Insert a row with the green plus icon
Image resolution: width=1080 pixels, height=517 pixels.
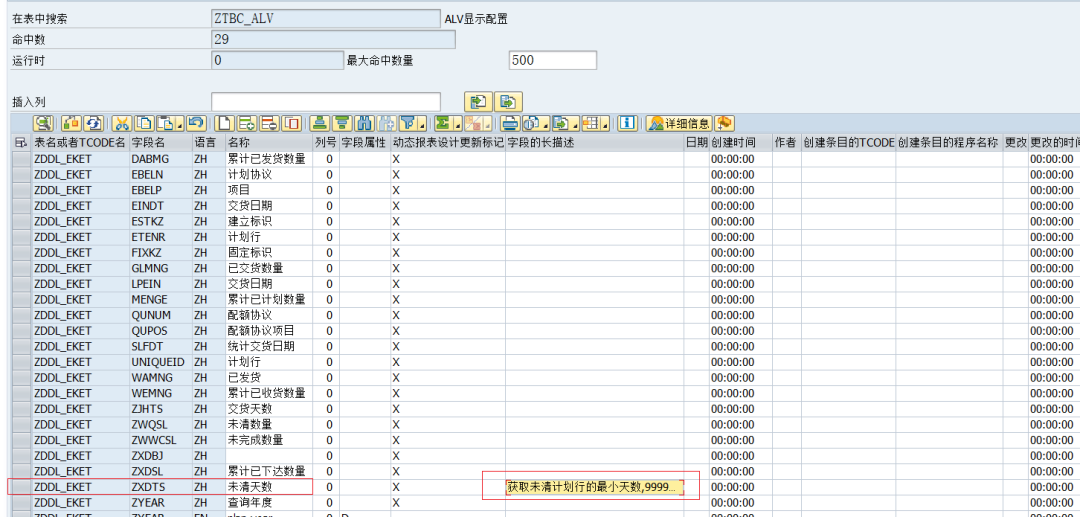tap(247, 123)
